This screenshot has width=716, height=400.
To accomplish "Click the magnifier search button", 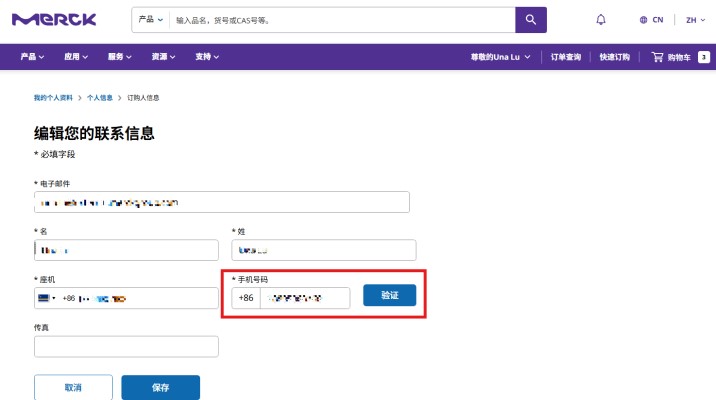I will click(531, 19).
